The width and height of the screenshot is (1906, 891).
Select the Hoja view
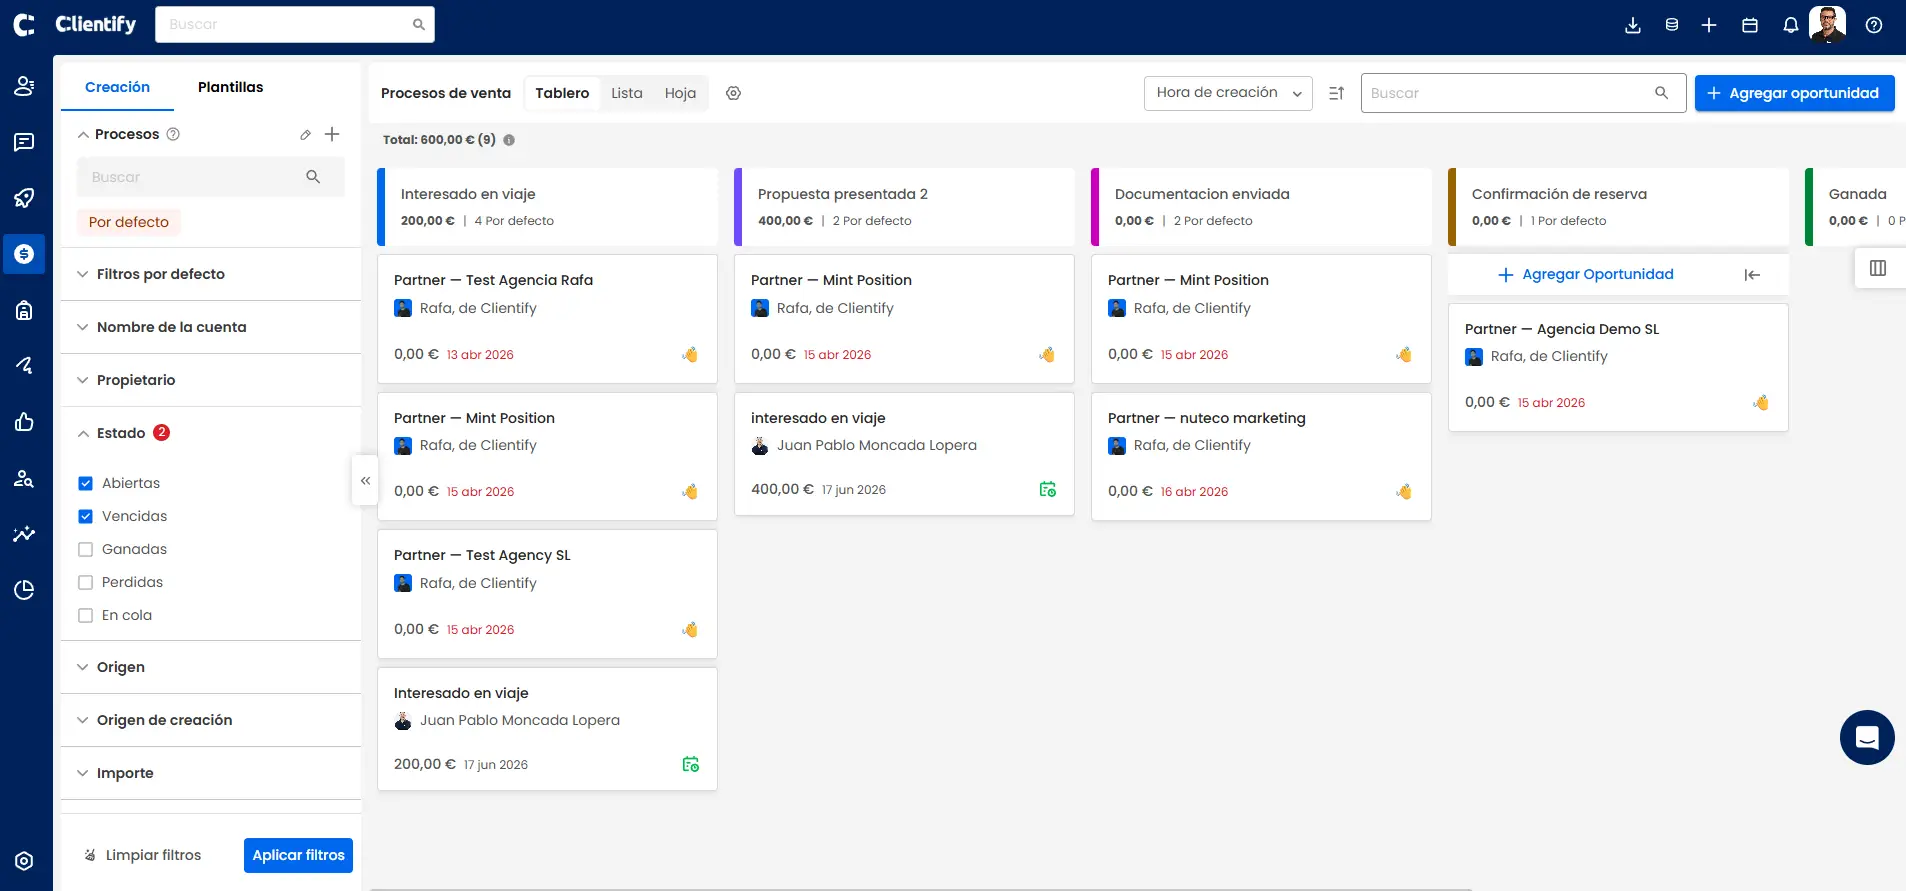pyautogui.click(x=680, y=93)
